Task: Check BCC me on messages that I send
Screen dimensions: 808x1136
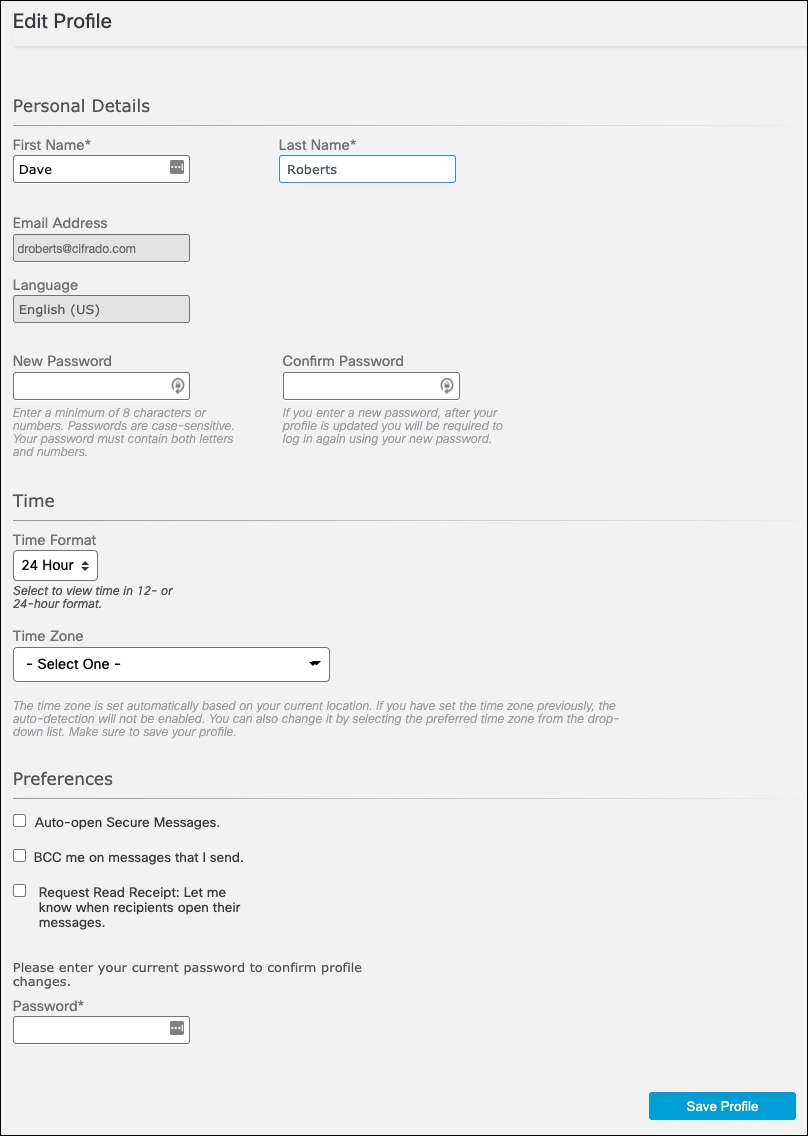Action: [x=19, y=856]
